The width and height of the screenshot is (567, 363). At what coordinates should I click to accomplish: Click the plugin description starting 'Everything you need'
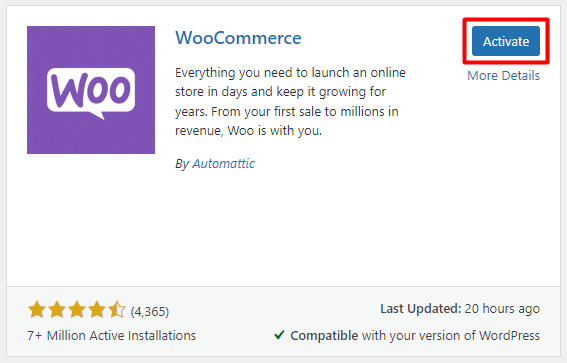tap(290, 102)
